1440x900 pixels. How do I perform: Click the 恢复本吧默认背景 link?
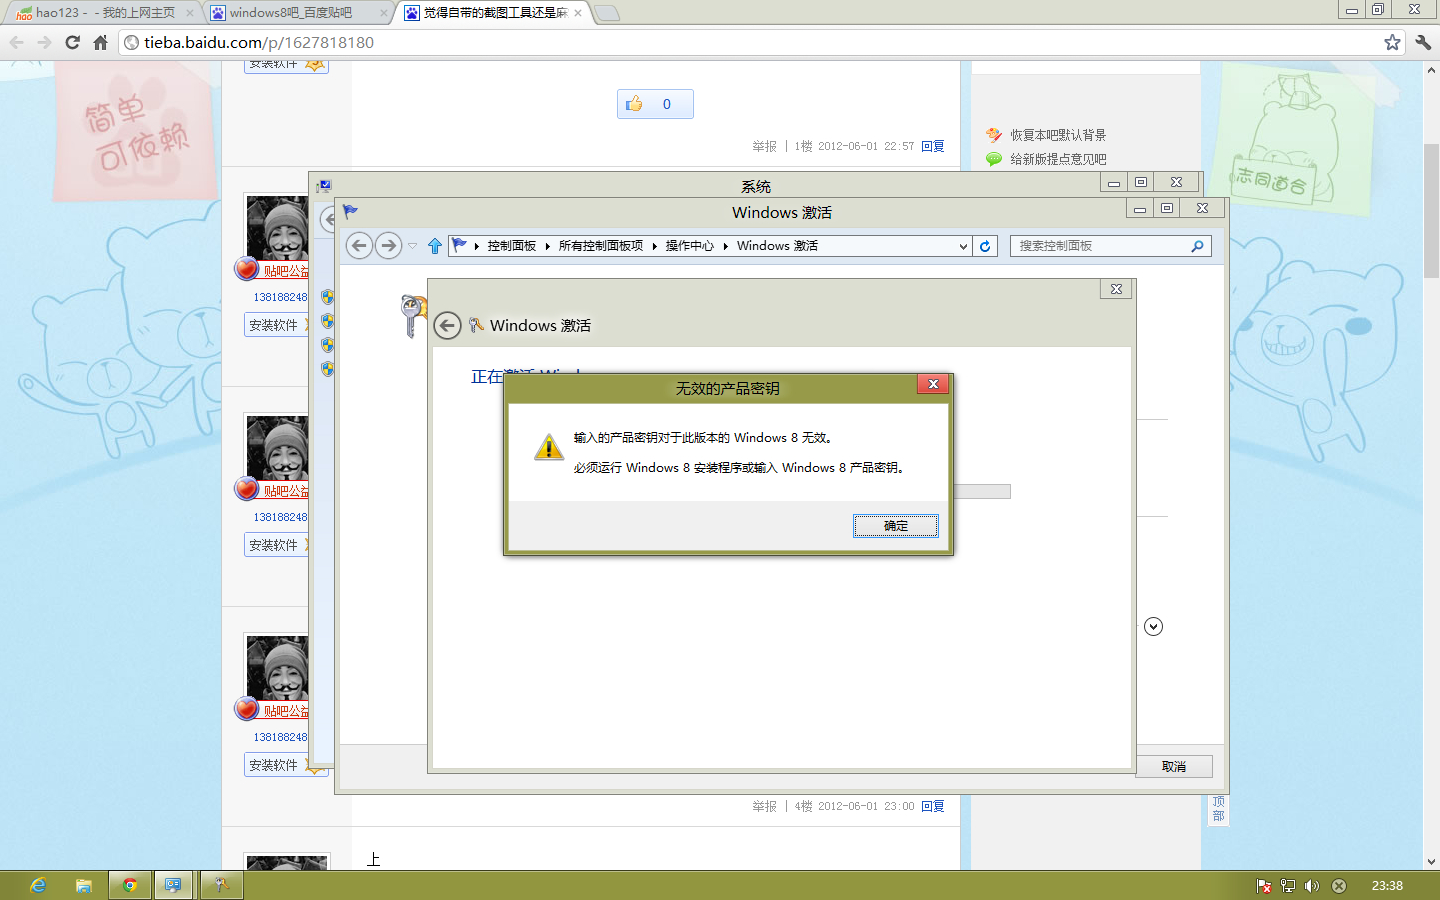(x=1058, y=135)
